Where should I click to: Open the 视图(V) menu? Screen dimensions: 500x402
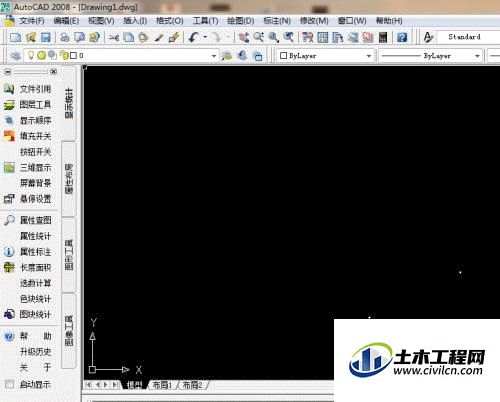[101, 21]
